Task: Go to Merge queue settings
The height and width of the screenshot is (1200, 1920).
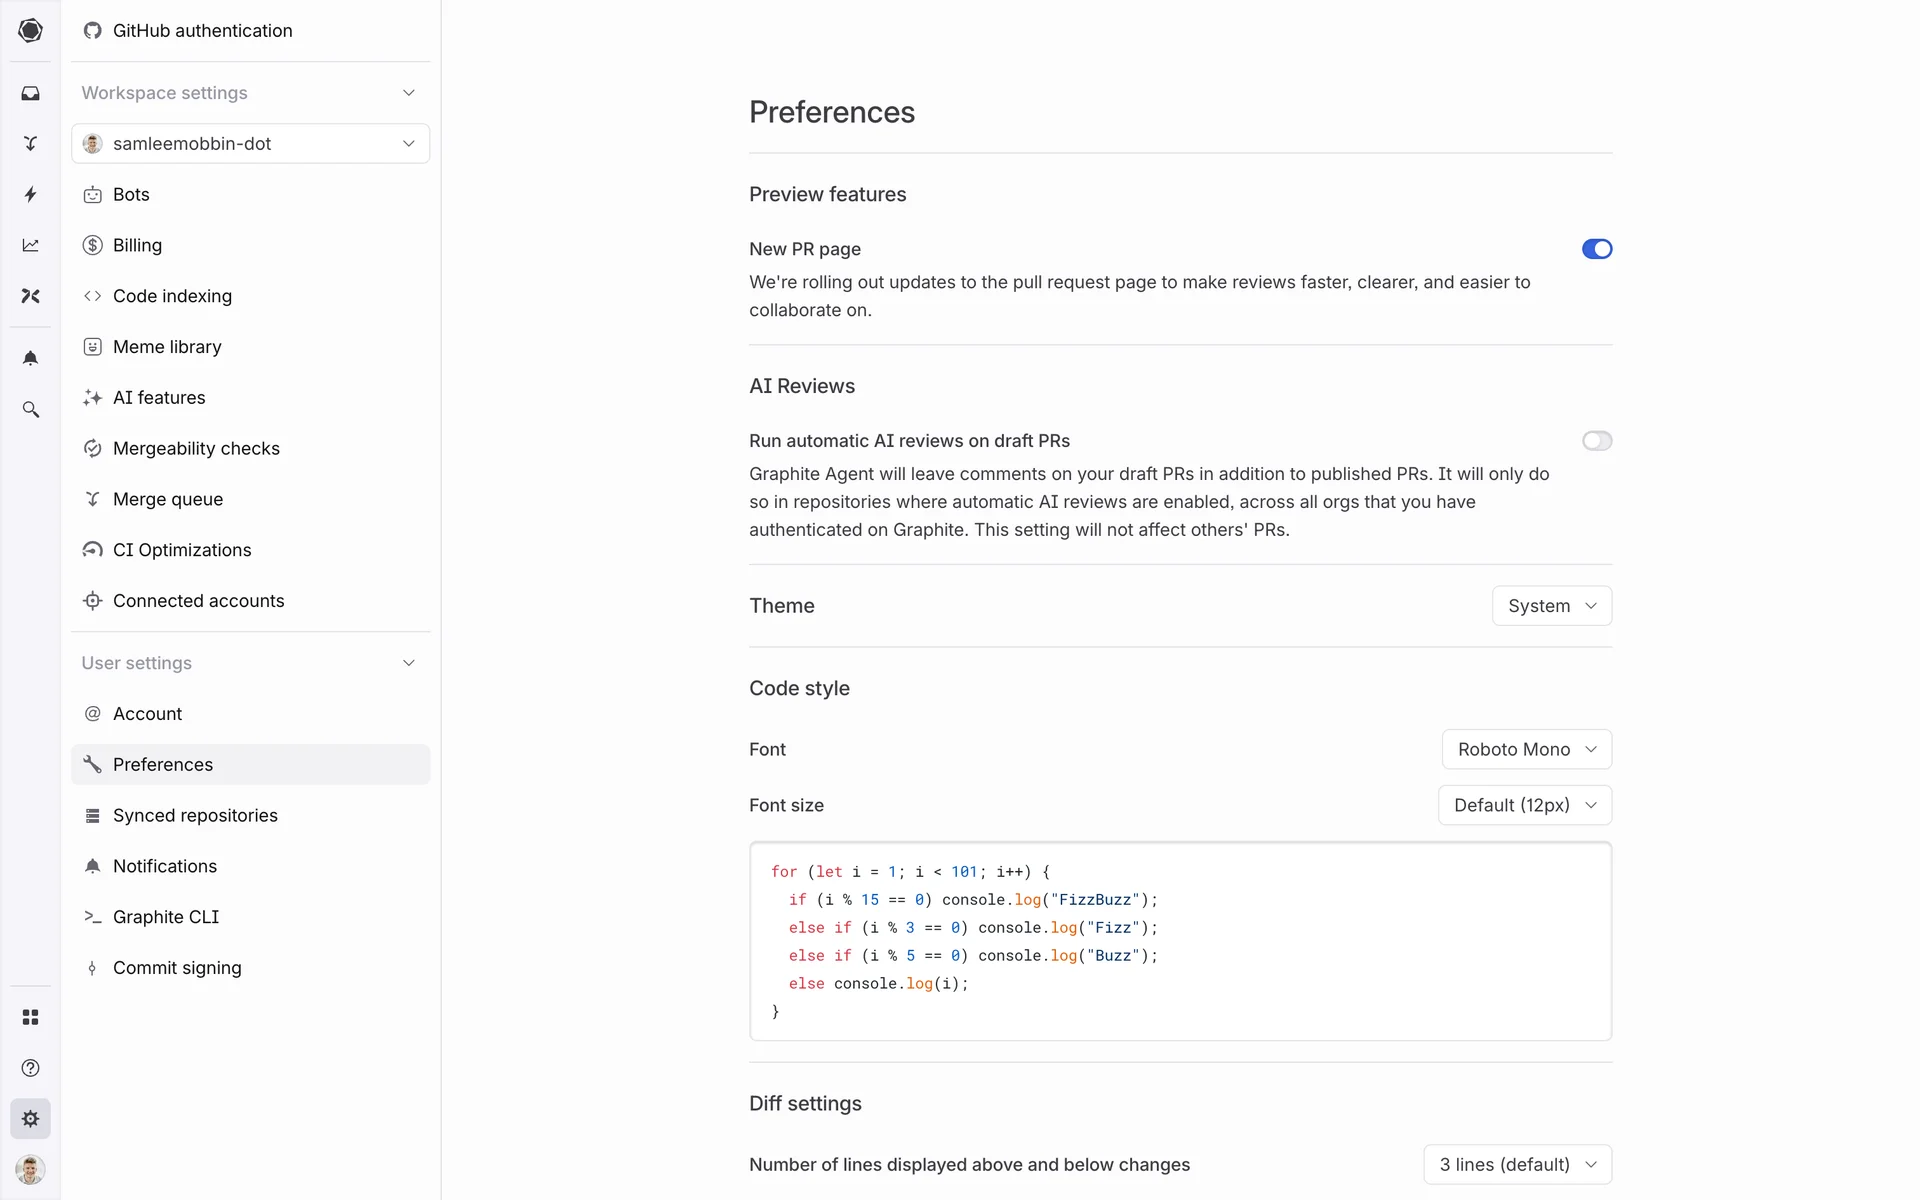Action: point(168,499)
